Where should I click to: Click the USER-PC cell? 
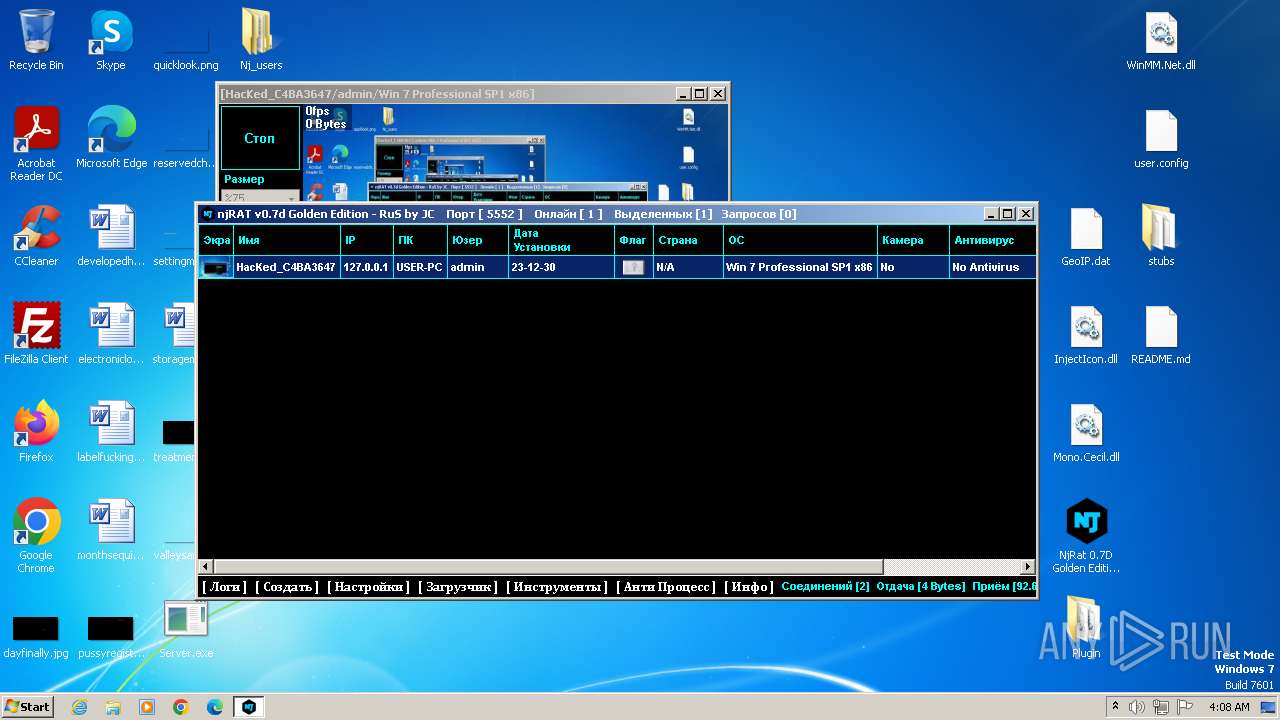point(420,267)
